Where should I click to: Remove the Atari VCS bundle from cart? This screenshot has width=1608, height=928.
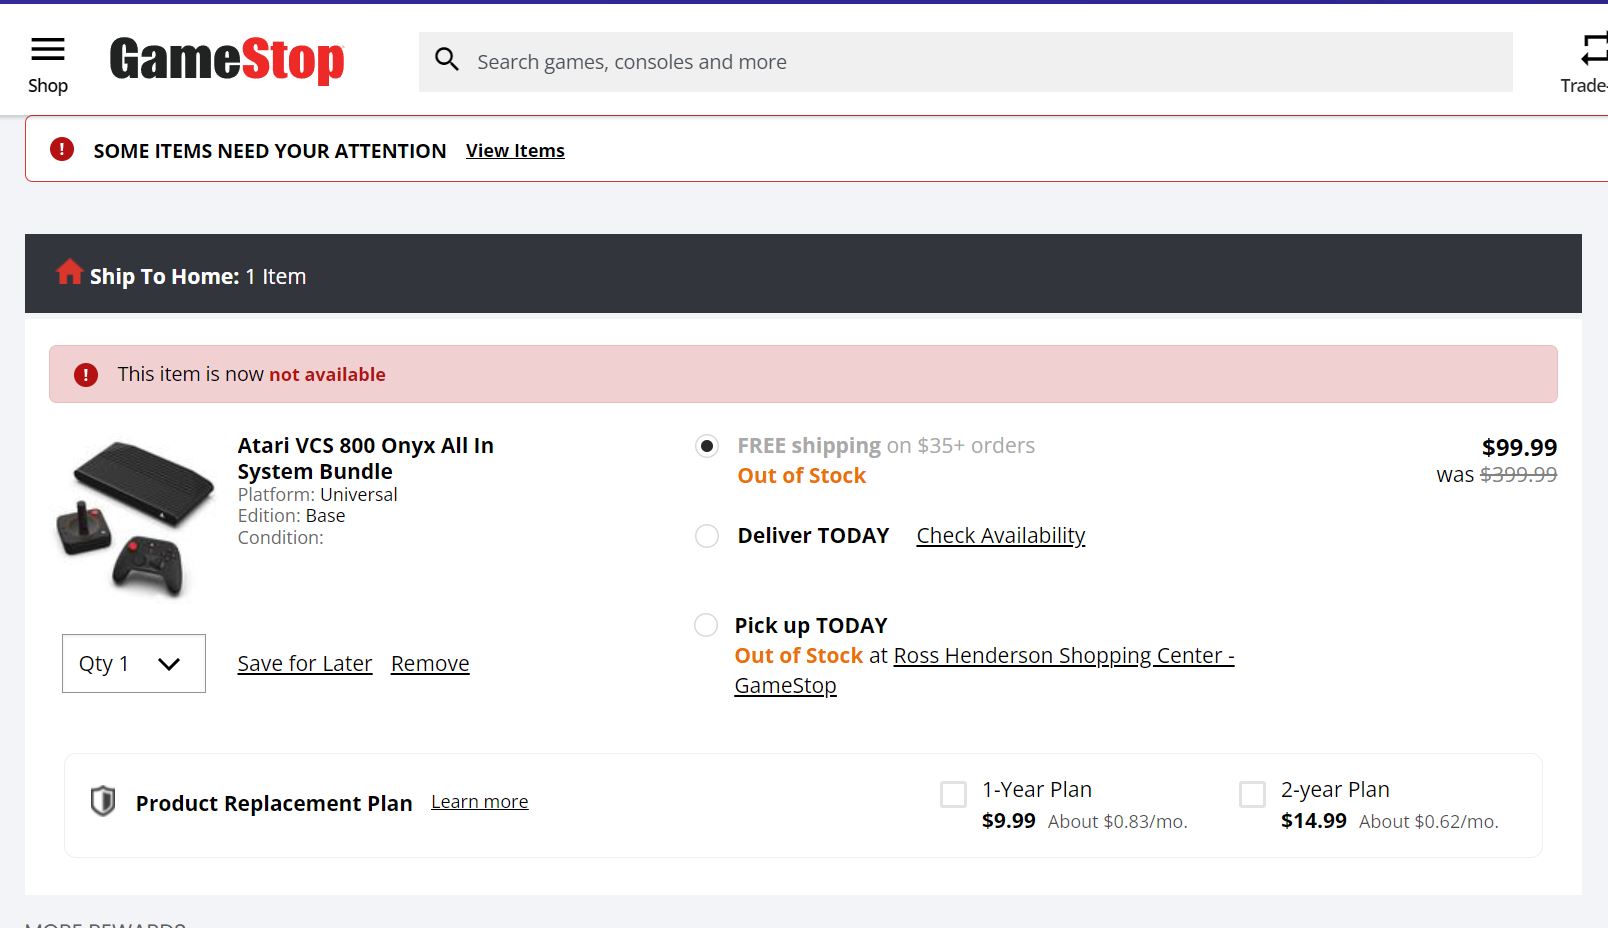click(430, 664)
